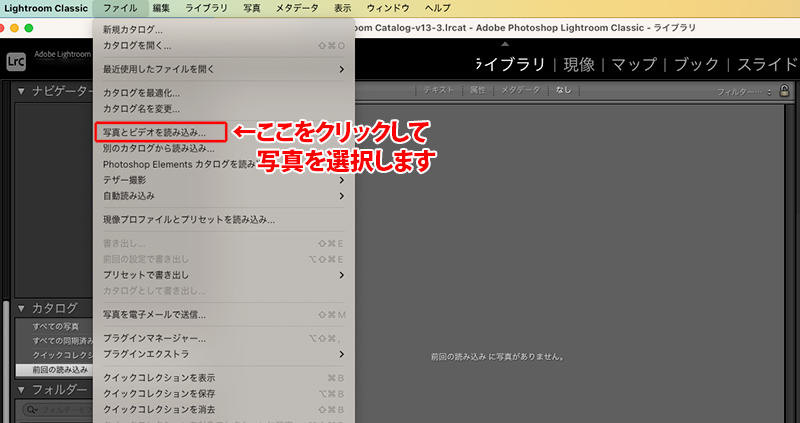
Task: Expand プリセットで書き出し submenu
Action: (x=223, y=275)
